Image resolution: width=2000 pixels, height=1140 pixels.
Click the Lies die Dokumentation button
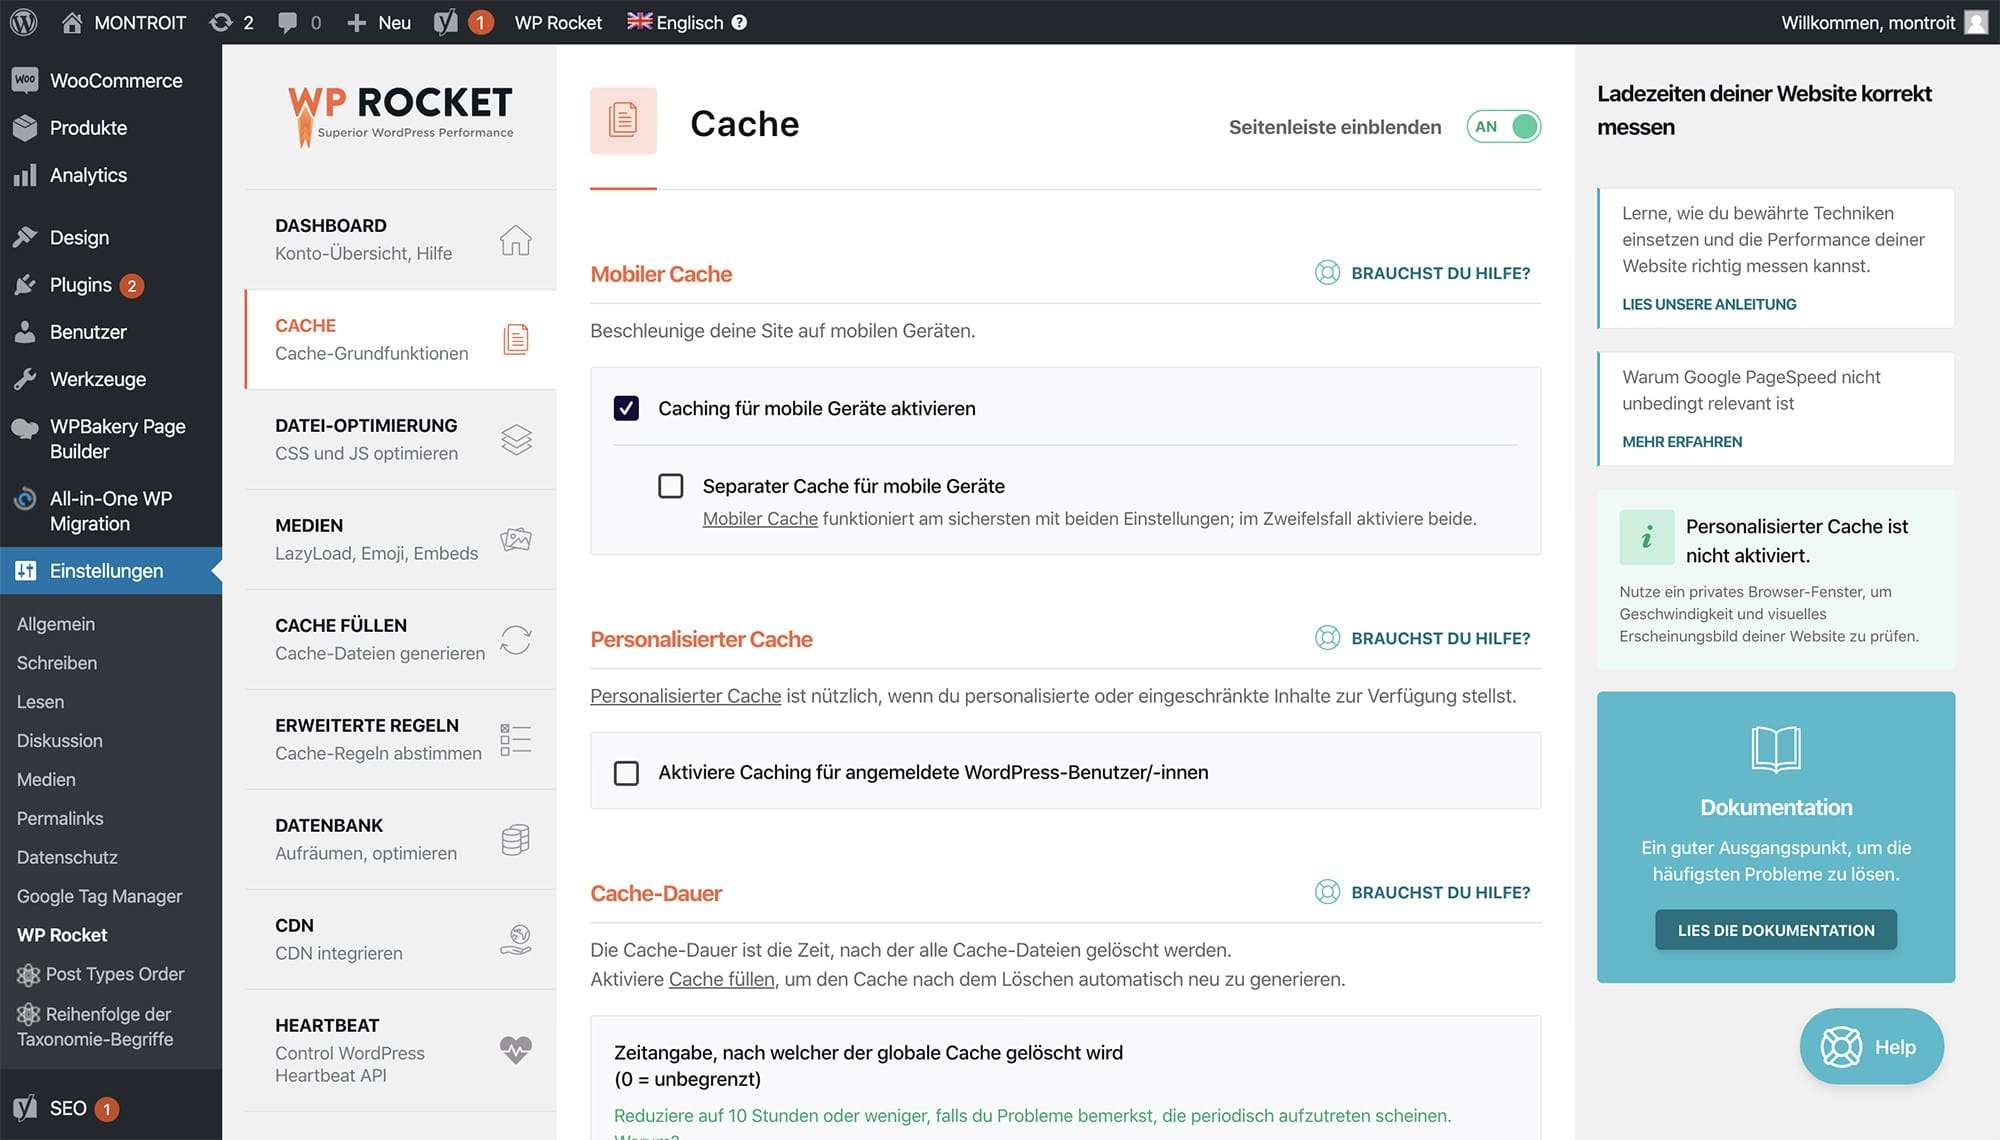[x=1776, y=930]
